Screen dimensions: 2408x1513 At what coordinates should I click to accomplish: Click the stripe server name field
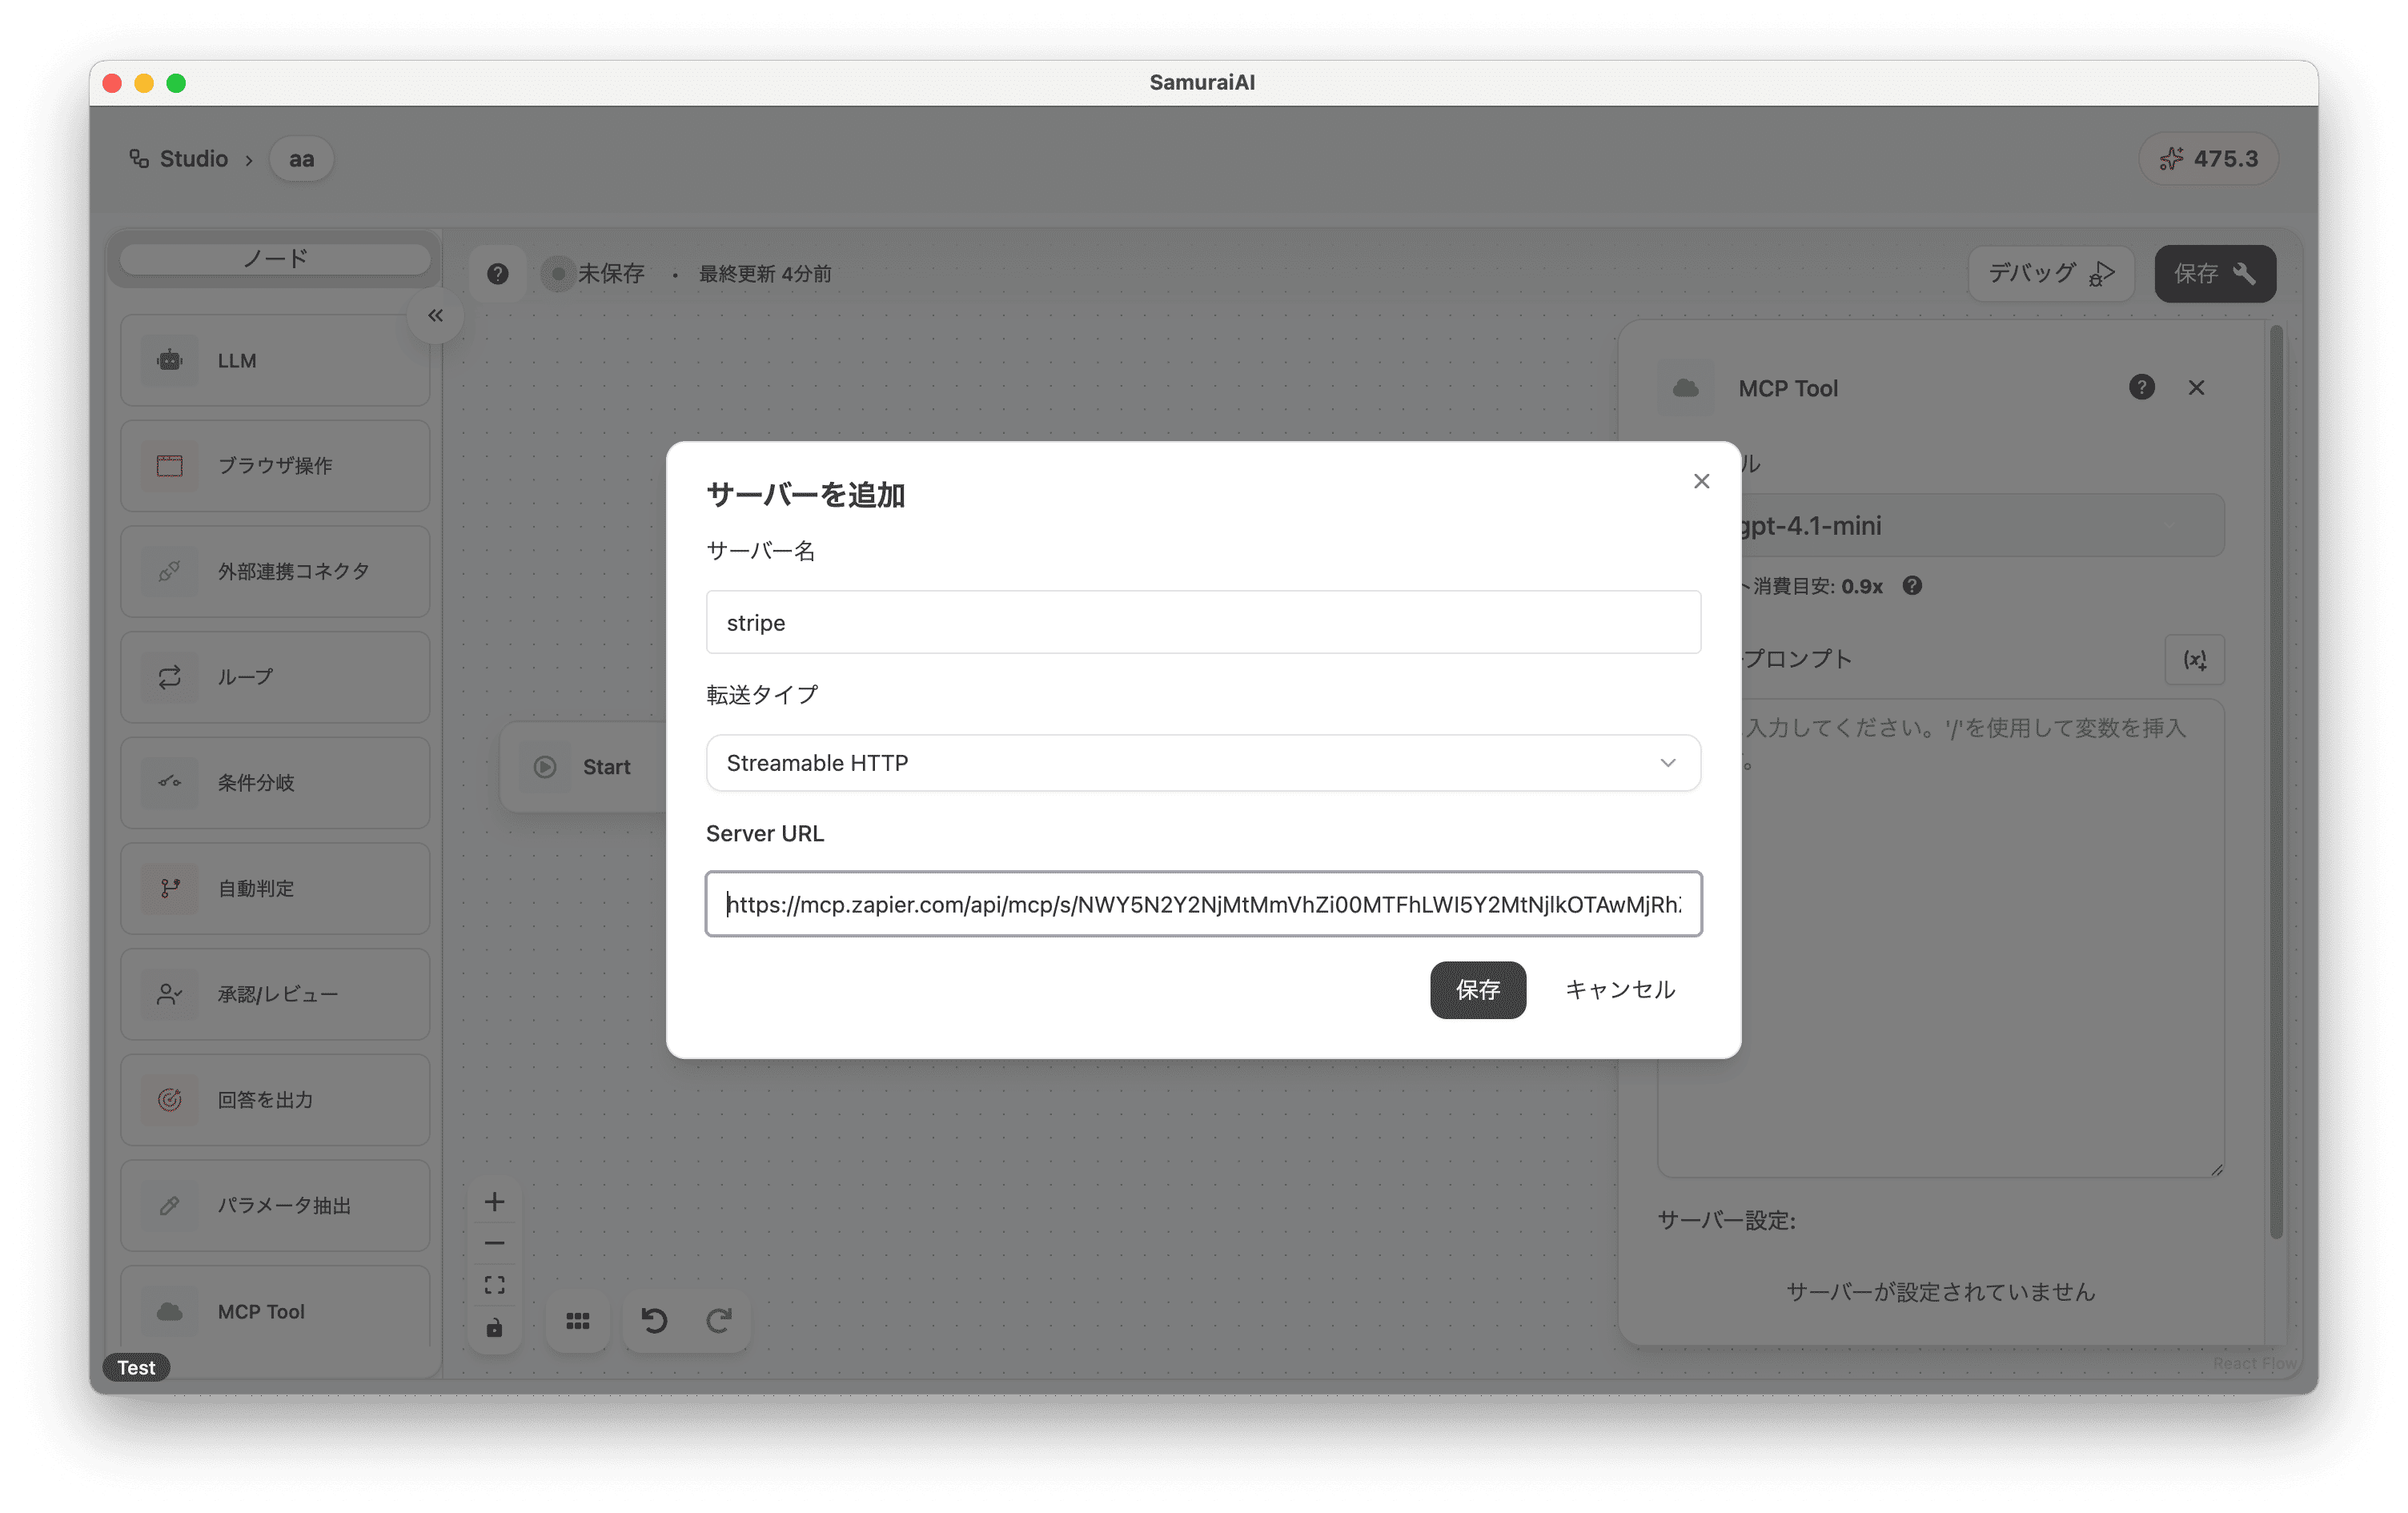tap(1203, 622)
